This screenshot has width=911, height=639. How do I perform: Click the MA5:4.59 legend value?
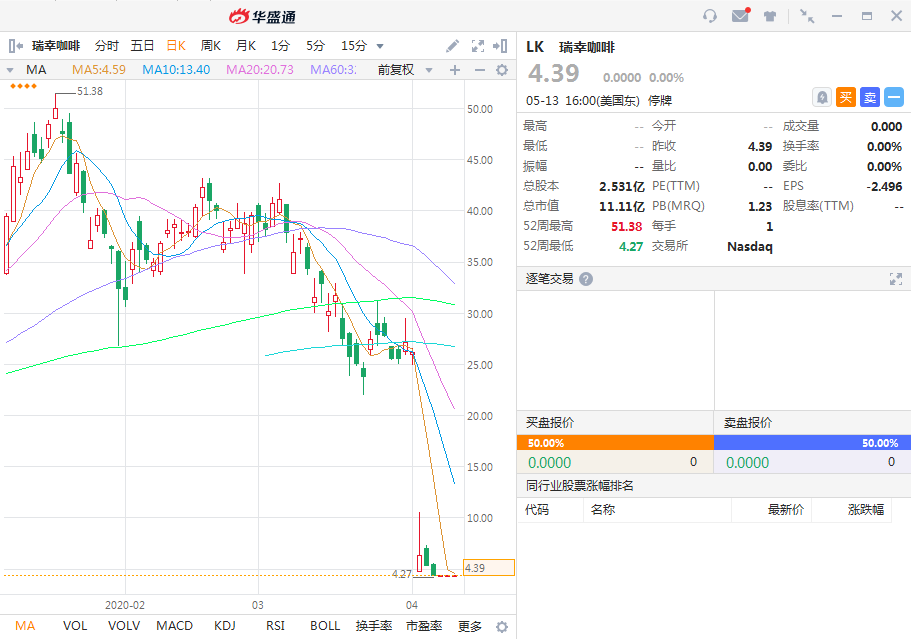(x=99, y=70)
